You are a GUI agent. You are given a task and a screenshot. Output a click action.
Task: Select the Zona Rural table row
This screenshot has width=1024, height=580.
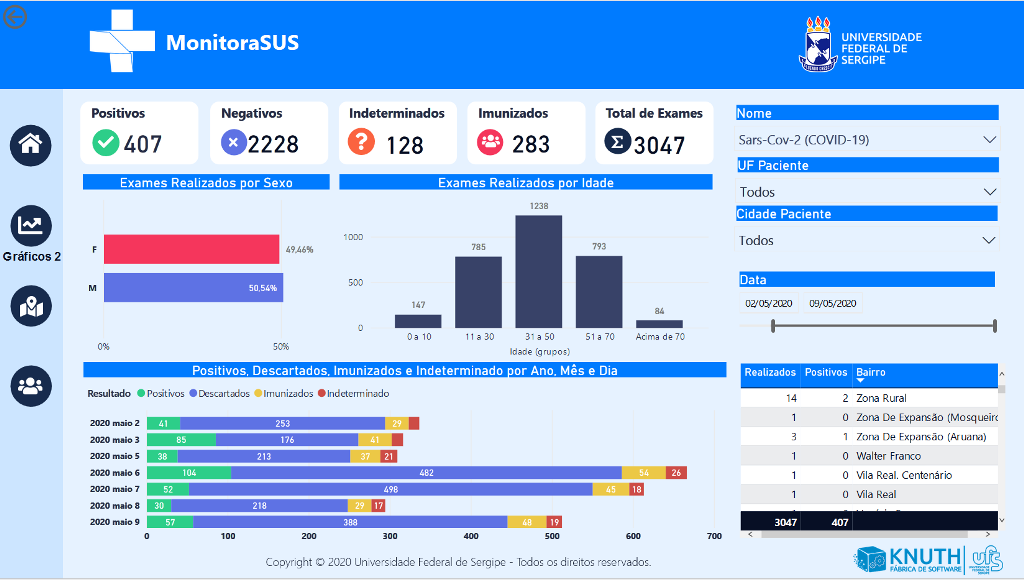pyautogui.click(x=869, y=398)
